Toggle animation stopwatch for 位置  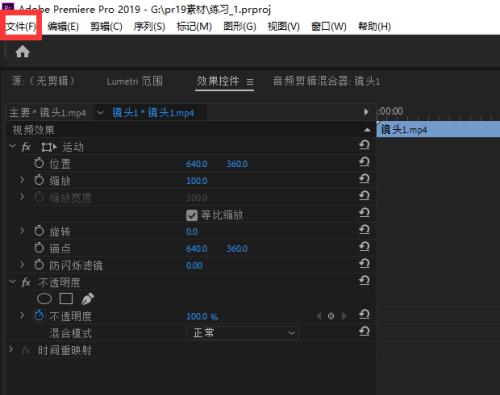click(39, 163)
